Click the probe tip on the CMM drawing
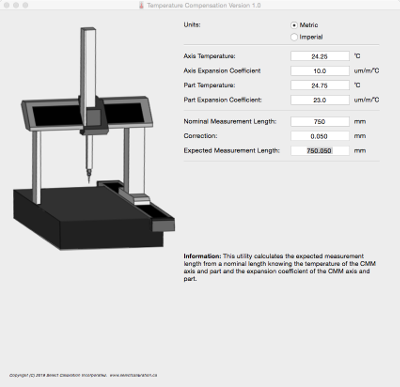 (89, 177)
